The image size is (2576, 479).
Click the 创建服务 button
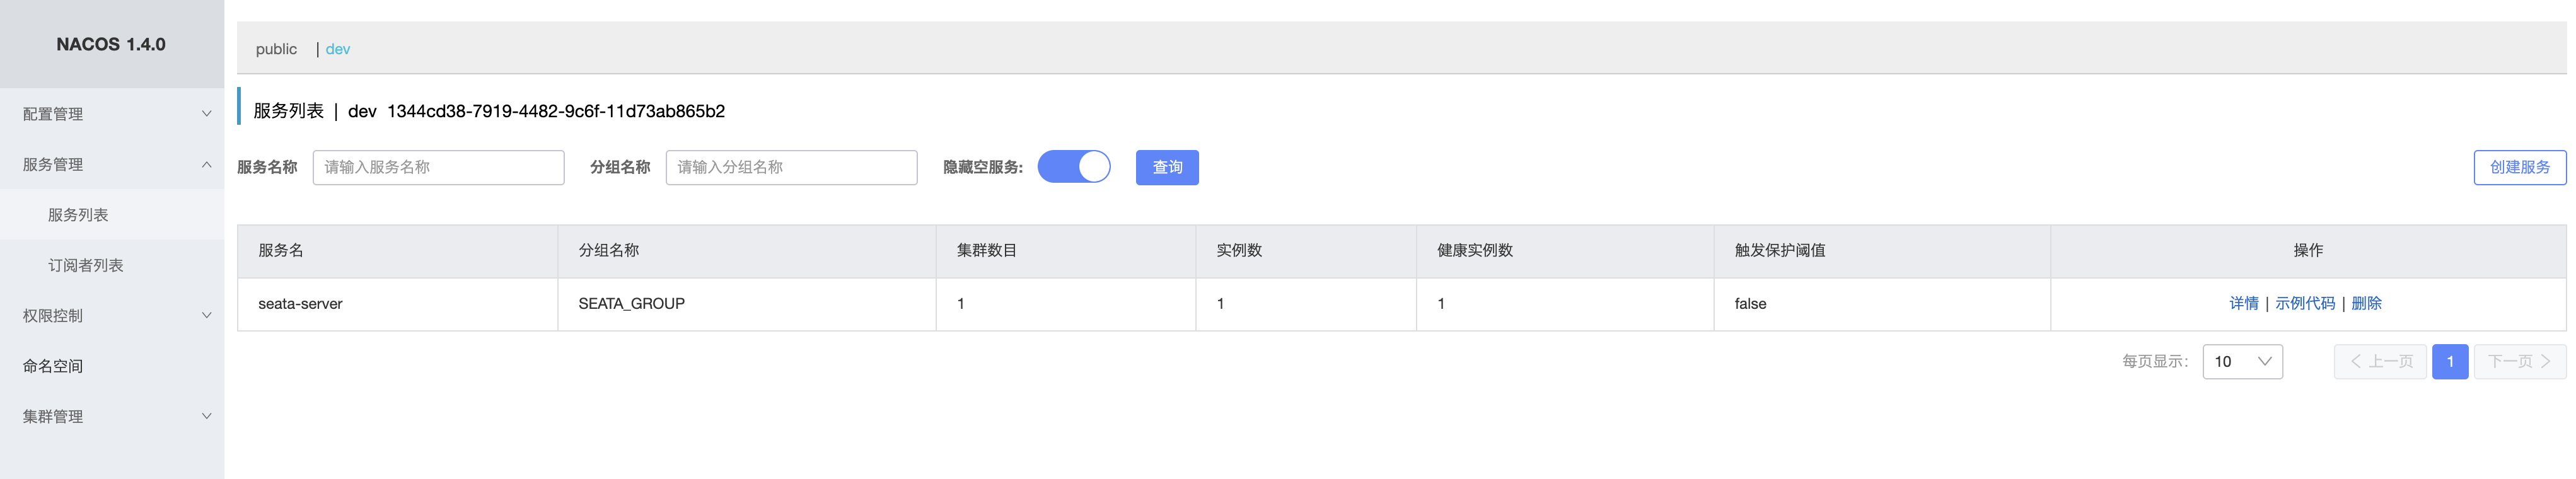pos(2518,167)
